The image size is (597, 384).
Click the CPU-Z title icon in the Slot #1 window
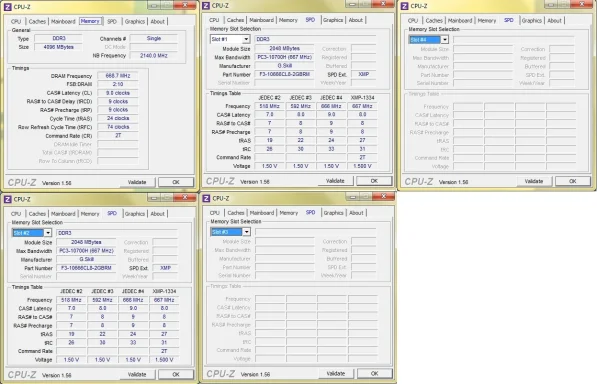(206, 6)
